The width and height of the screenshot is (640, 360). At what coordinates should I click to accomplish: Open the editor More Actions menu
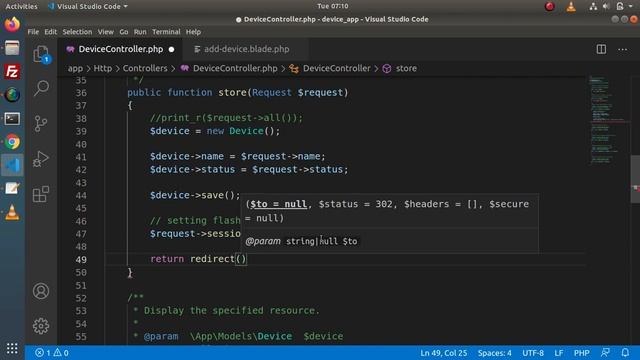click(622, 49)
